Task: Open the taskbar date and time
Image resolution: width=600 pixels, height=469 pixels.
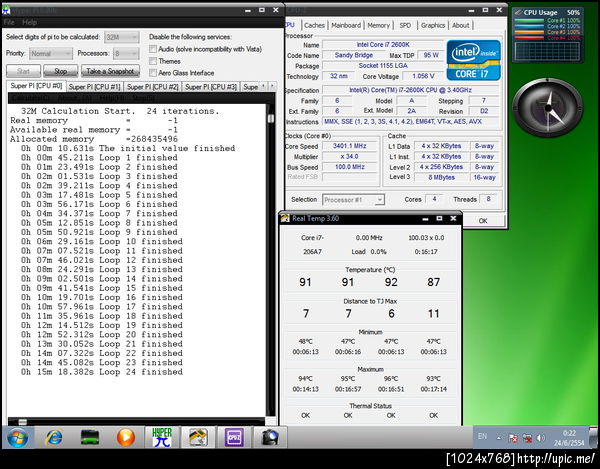Action: [569, 438]
